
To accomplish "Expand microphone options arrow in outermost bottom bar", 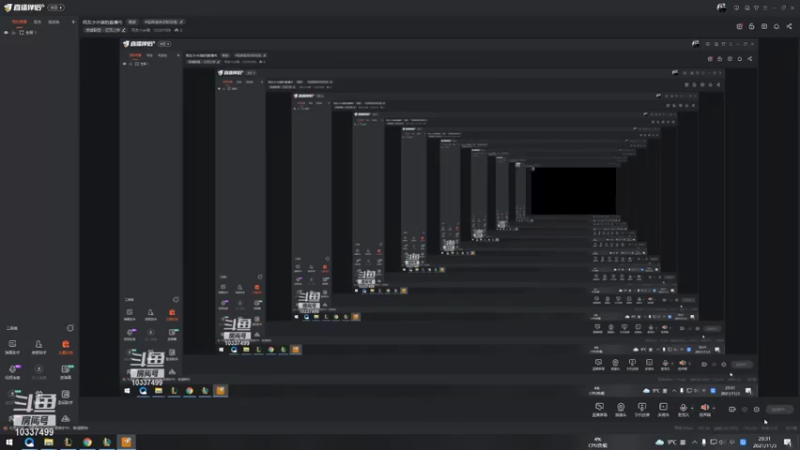I will [x=692, y=408].
